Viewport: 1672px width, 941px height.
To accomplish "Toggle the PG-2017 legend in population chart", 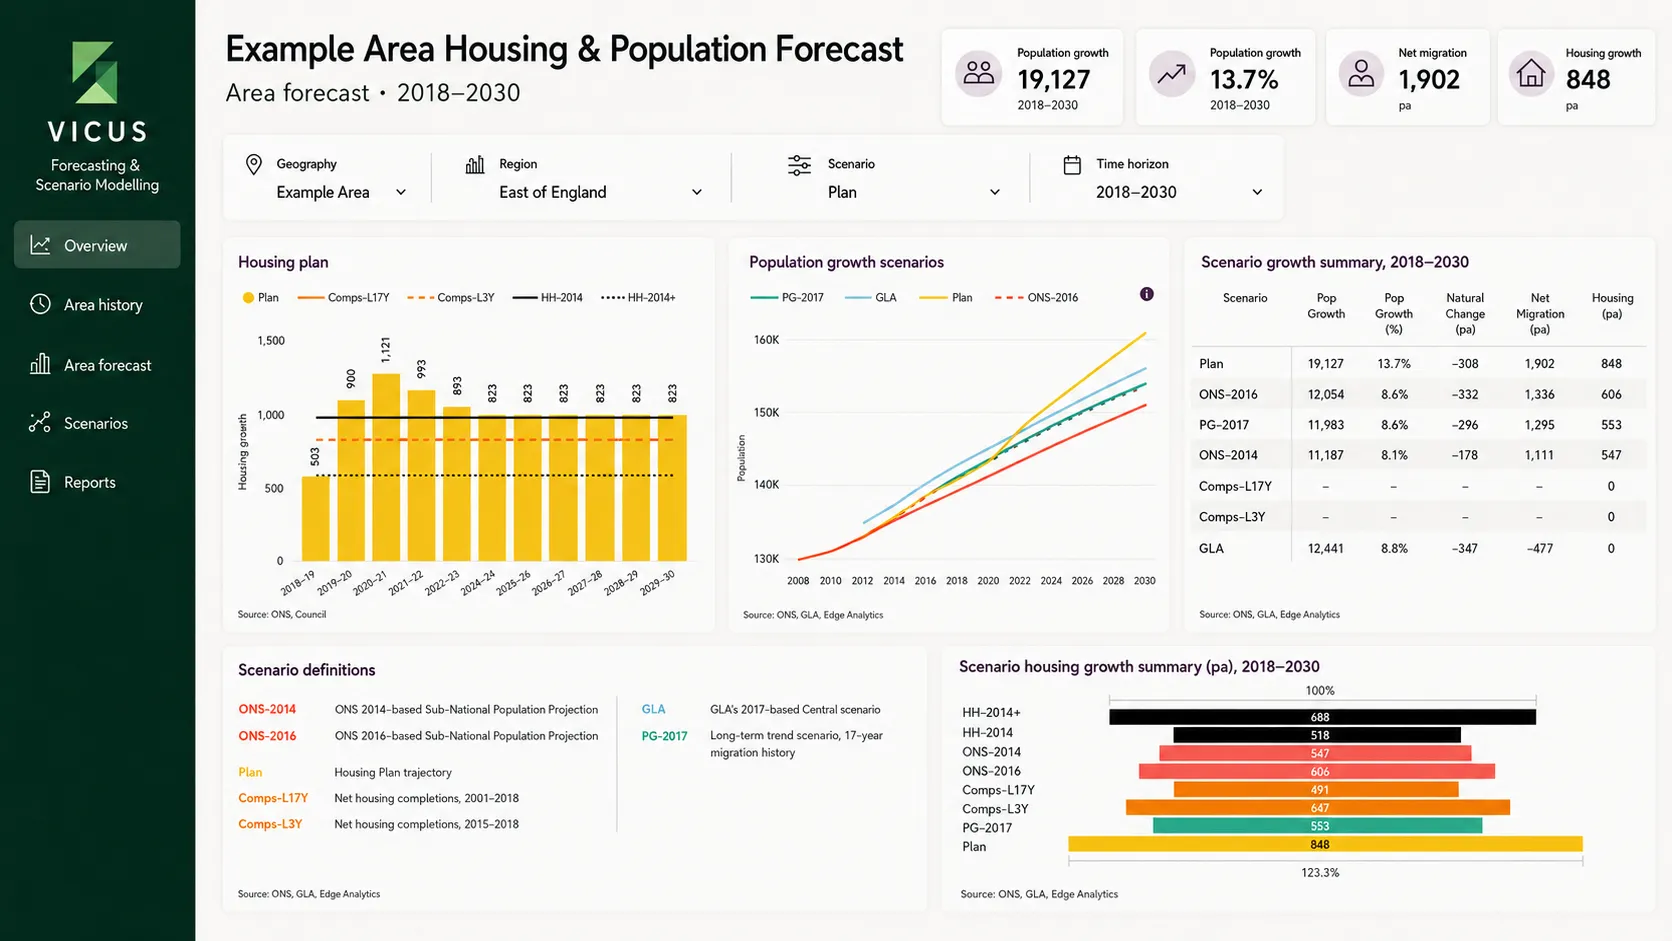I will (788, 297).
